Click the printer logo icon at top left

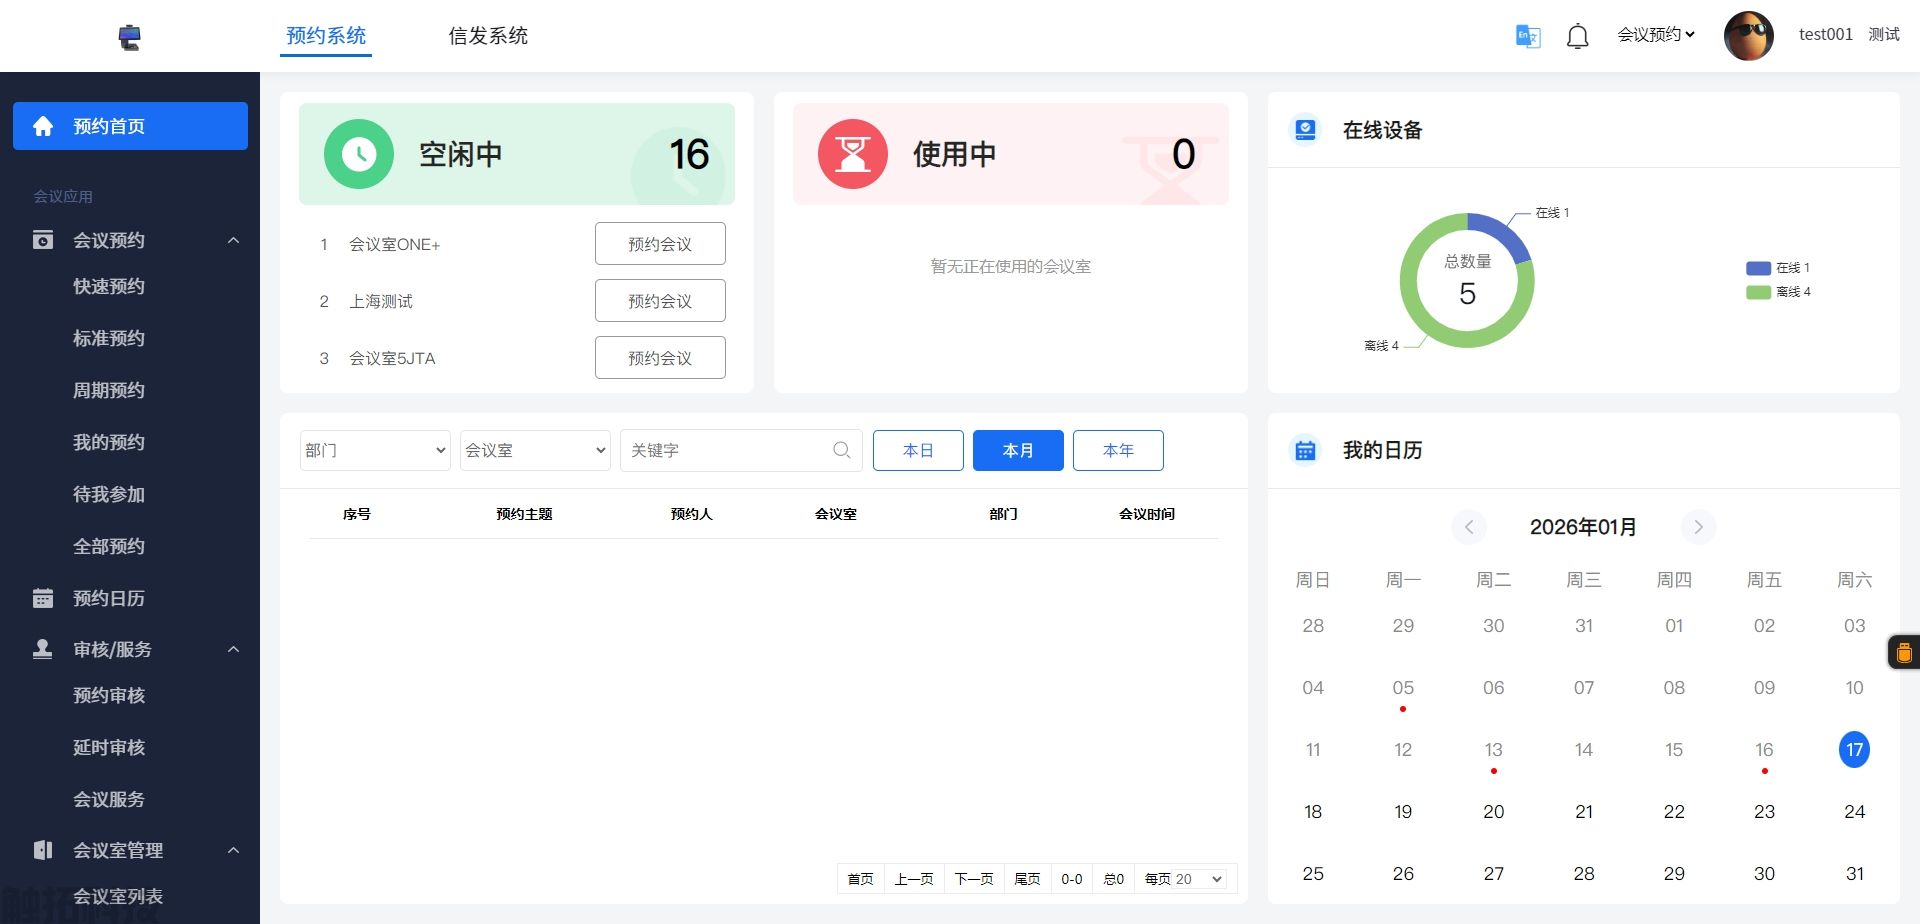pyautogui.click(x=129, y=35)
